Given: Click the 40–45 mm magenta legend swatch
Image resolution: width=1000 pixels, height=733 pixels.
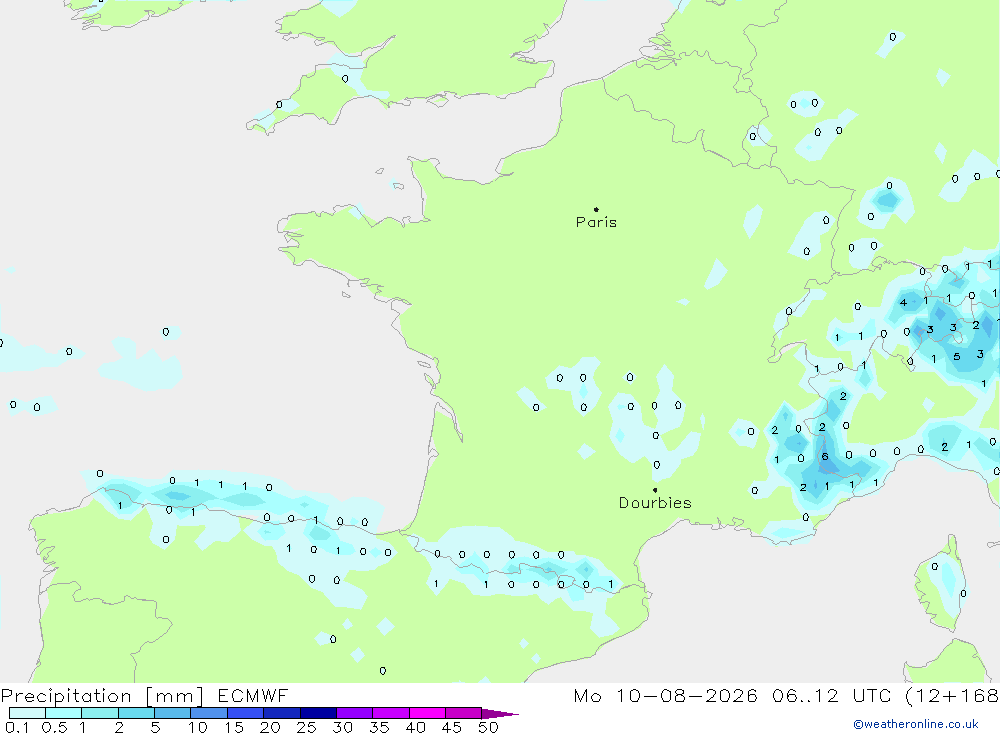Looking at the screenshot, I should pyautogui.click(x=427, y=713).
